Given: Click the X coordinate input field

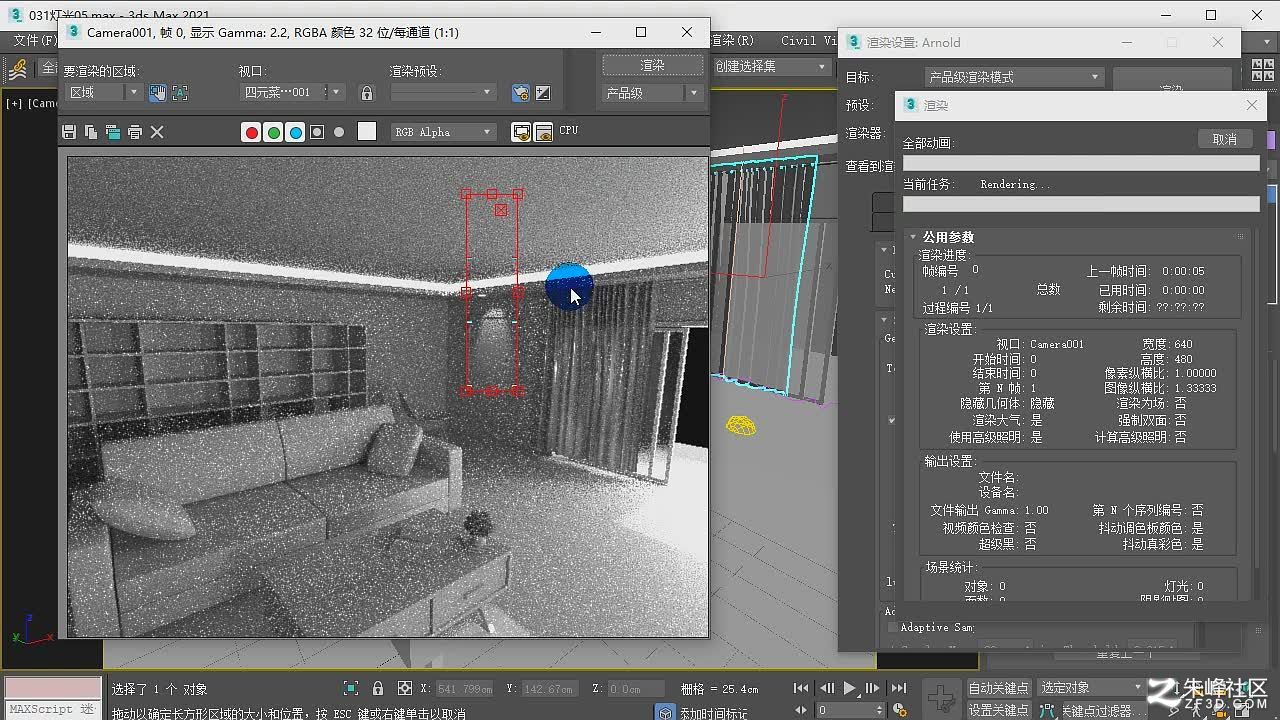Looking at the screenshot, I should point(465,688).
